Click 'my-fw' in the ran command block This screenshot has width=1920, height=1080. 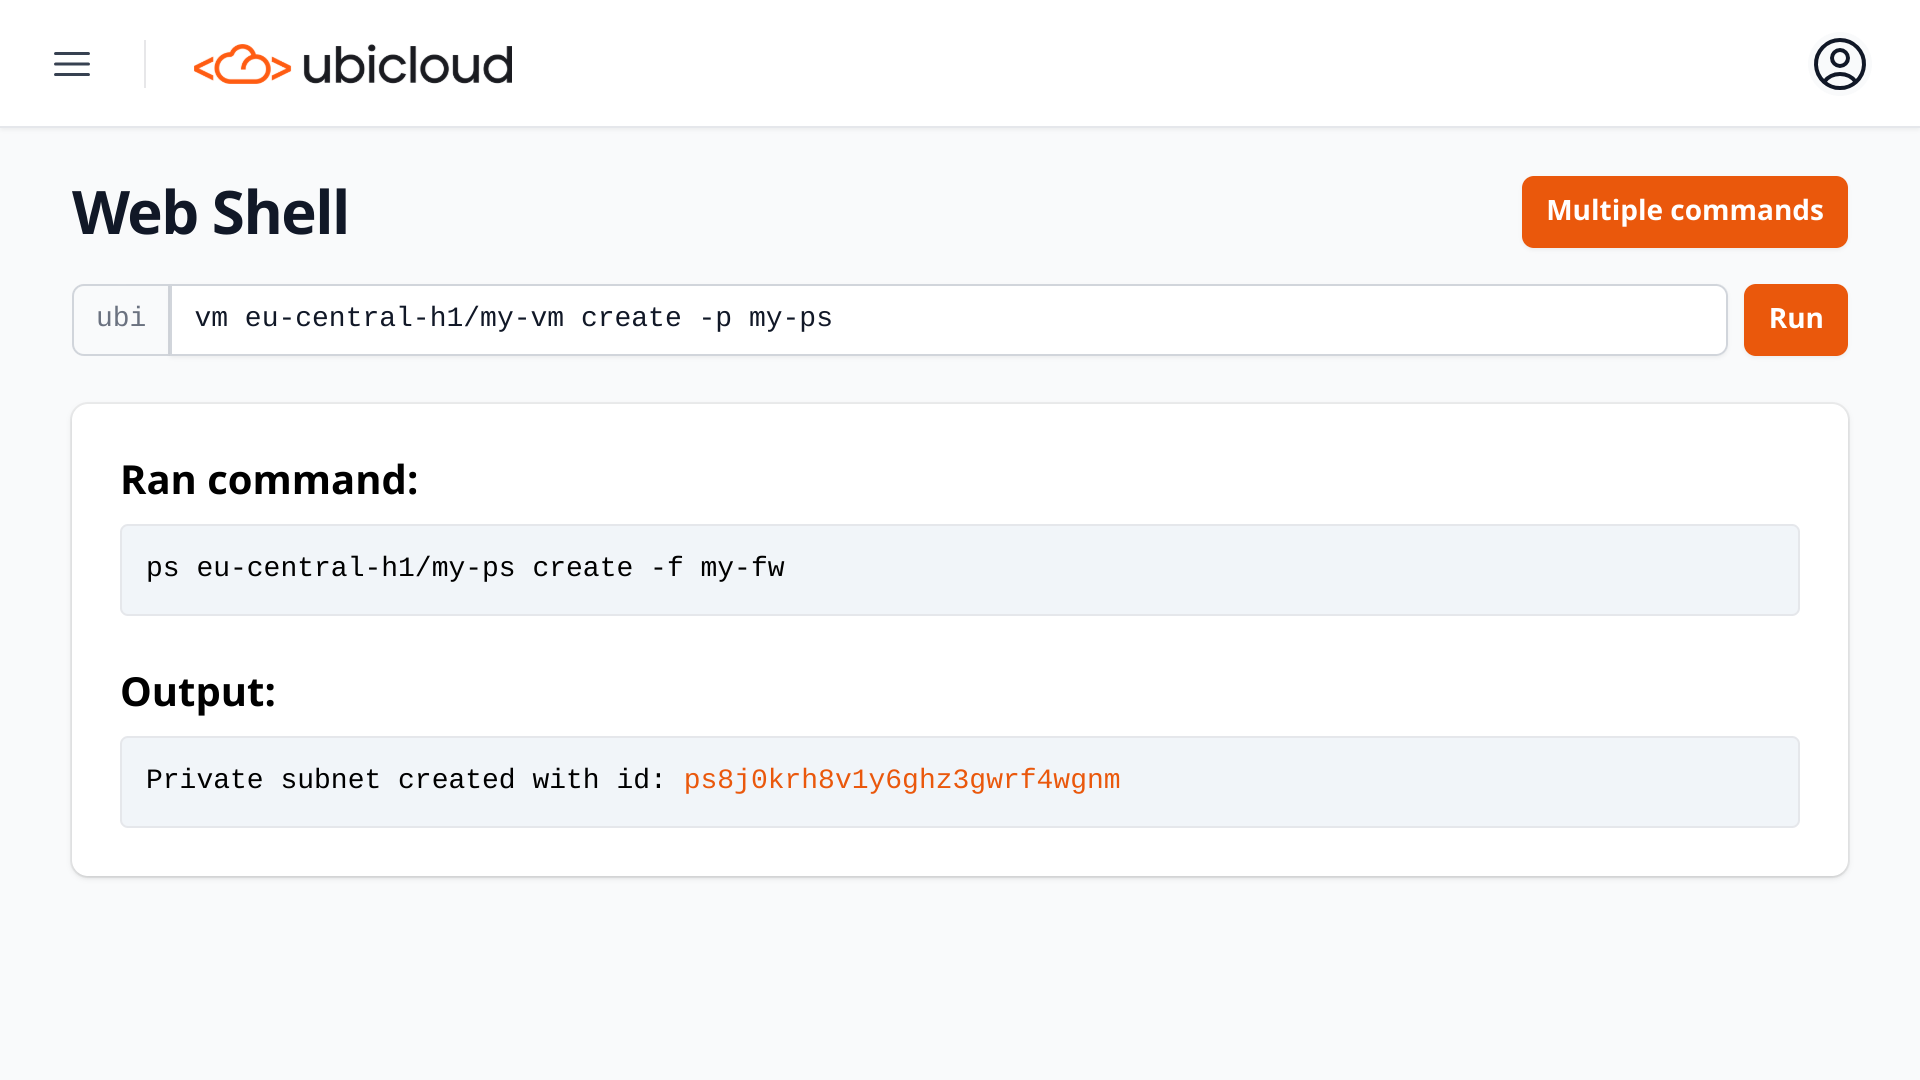pos(742,569)
